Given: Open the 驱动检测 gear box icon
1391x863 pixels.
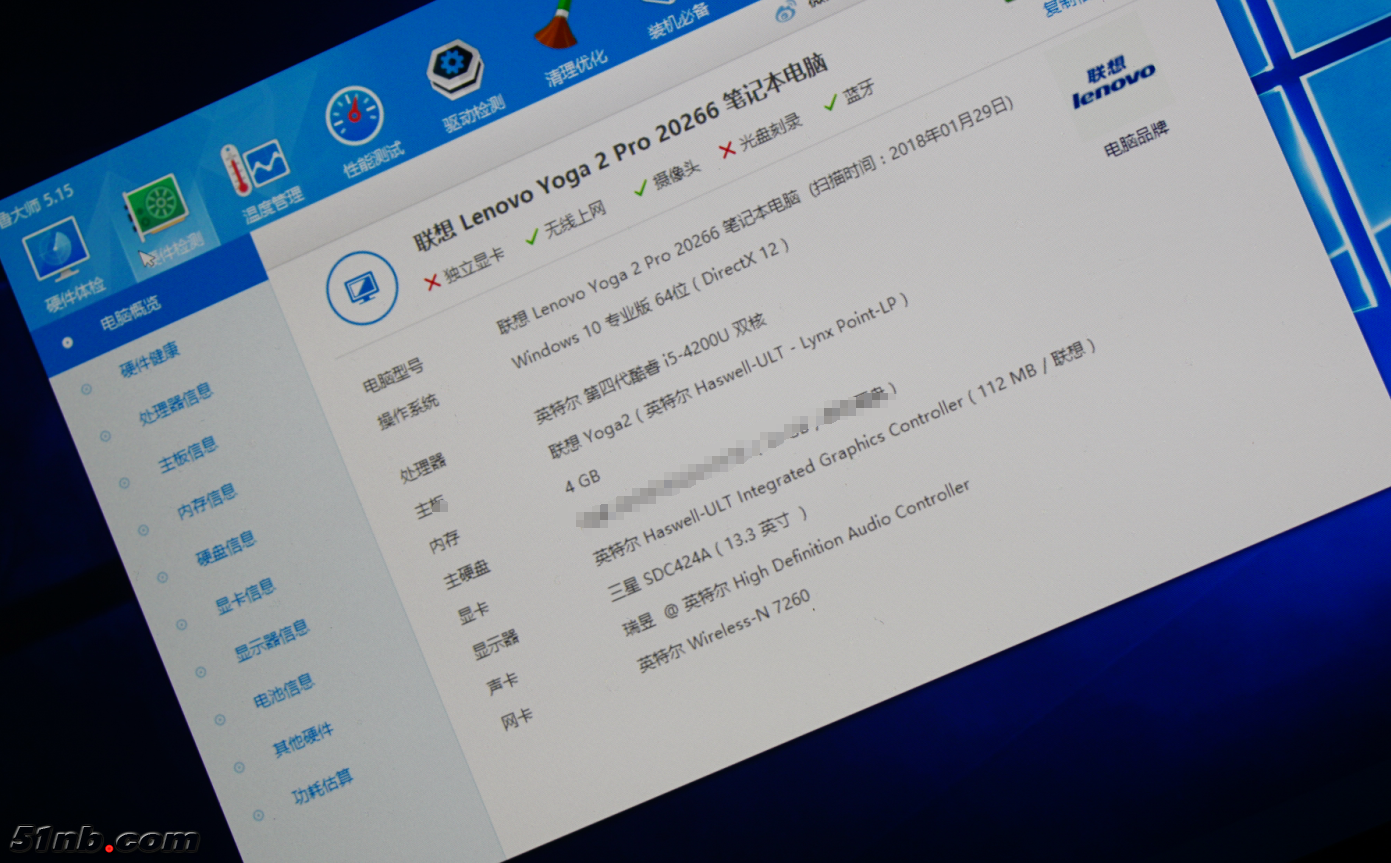Looking at the screenshot, I should click(x=455, y=69).
